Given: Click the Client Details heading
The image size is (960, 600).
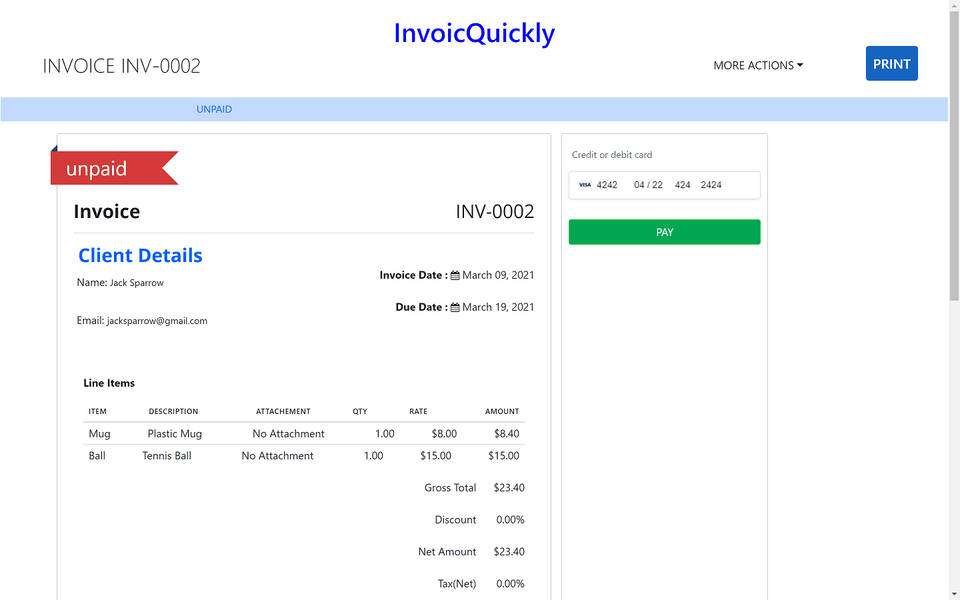Looking at the screenshot, I should tap(140, 255).
